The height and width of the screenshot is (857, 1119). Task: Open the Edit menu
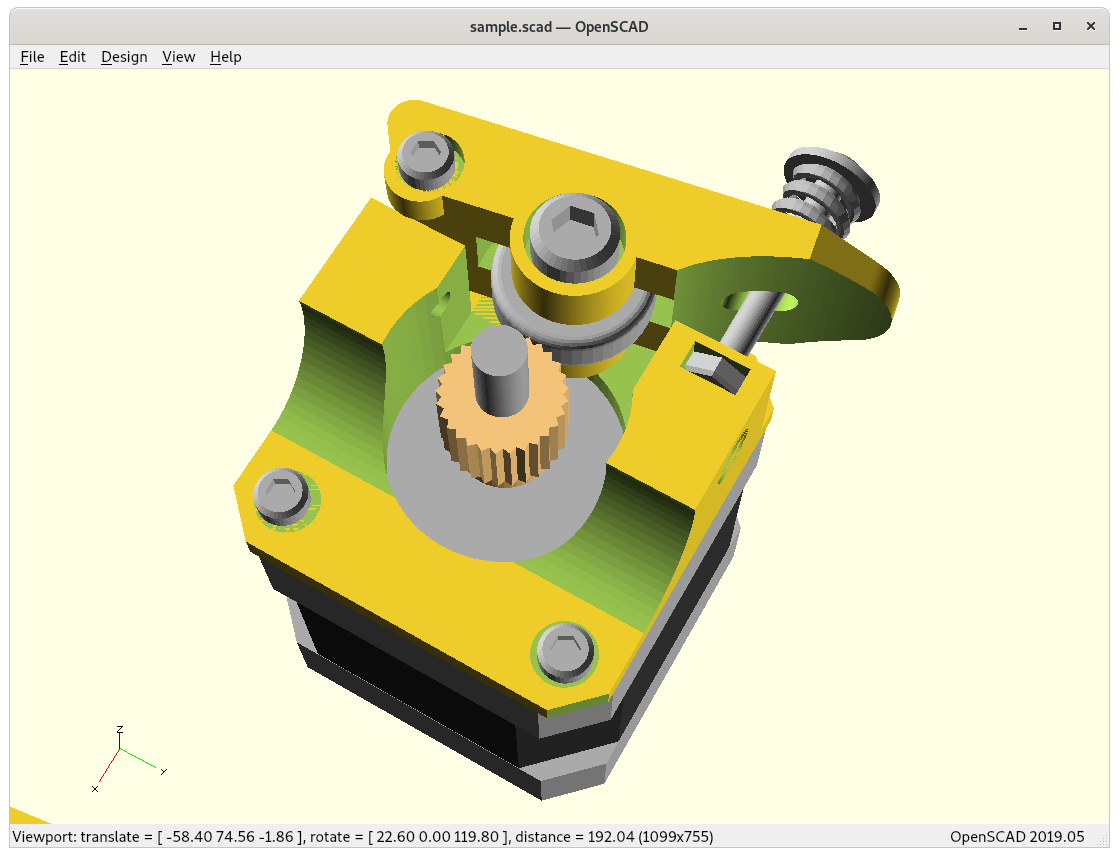[x=72, y=57]
